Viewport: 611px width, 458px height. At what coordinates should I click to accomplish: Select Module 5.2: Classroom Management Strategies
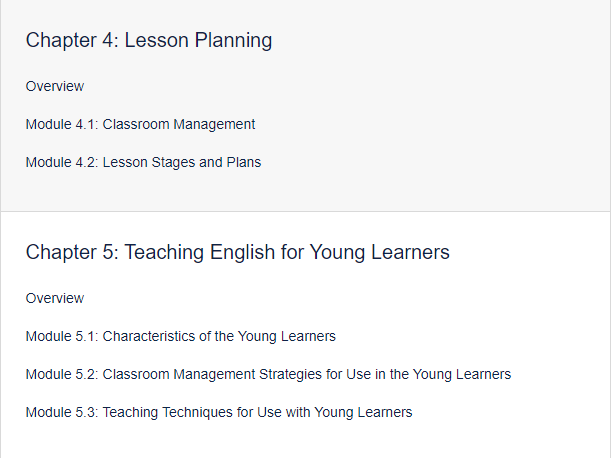[268, 374]
